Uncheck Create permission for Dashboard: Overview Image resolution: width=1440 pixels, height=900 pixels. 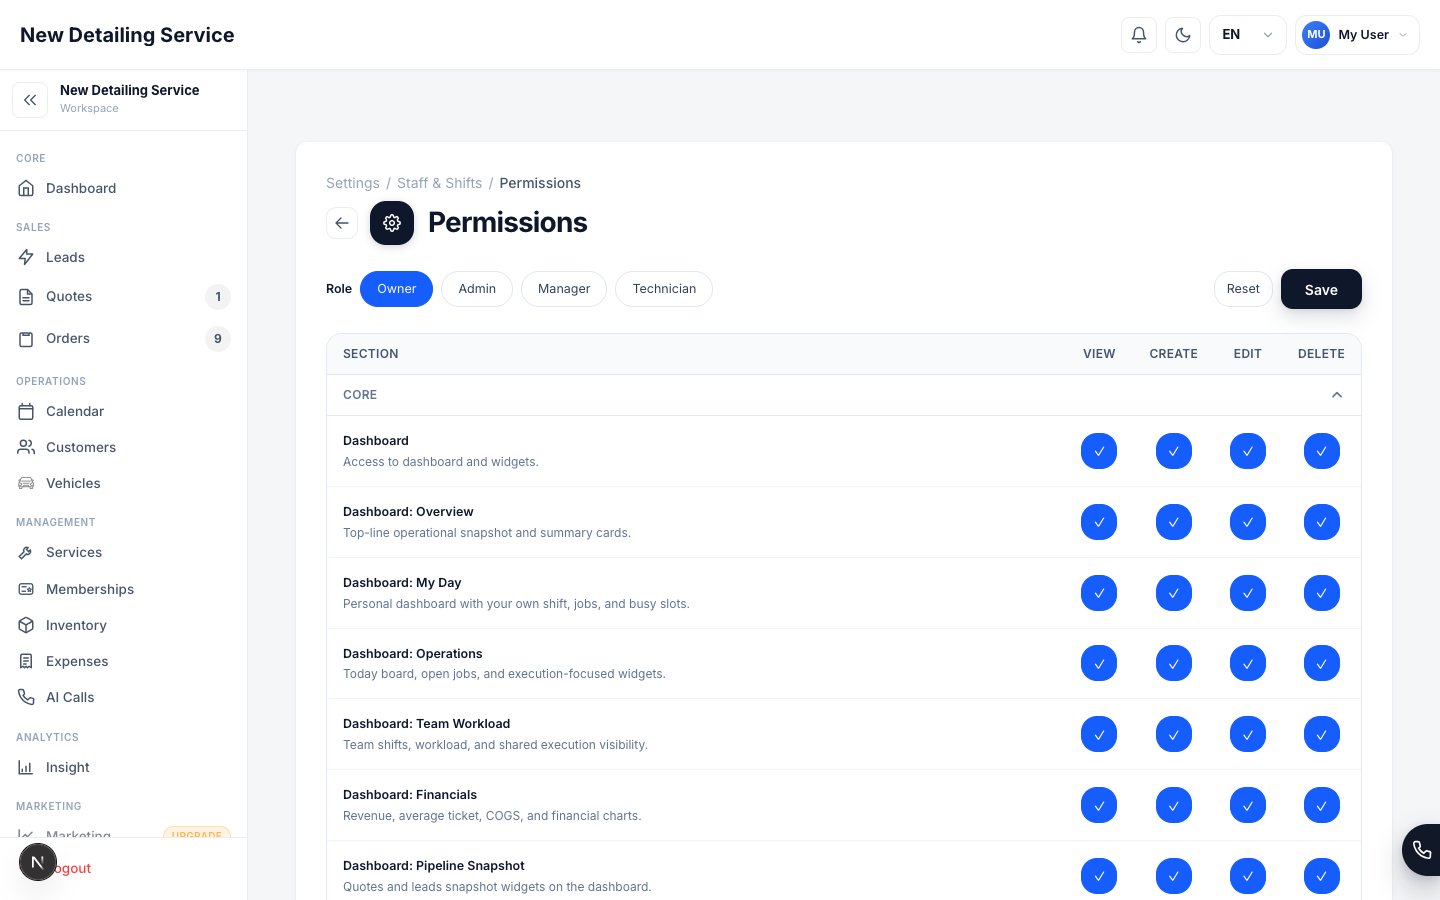pyautogui.click(x=1174, y=522)
